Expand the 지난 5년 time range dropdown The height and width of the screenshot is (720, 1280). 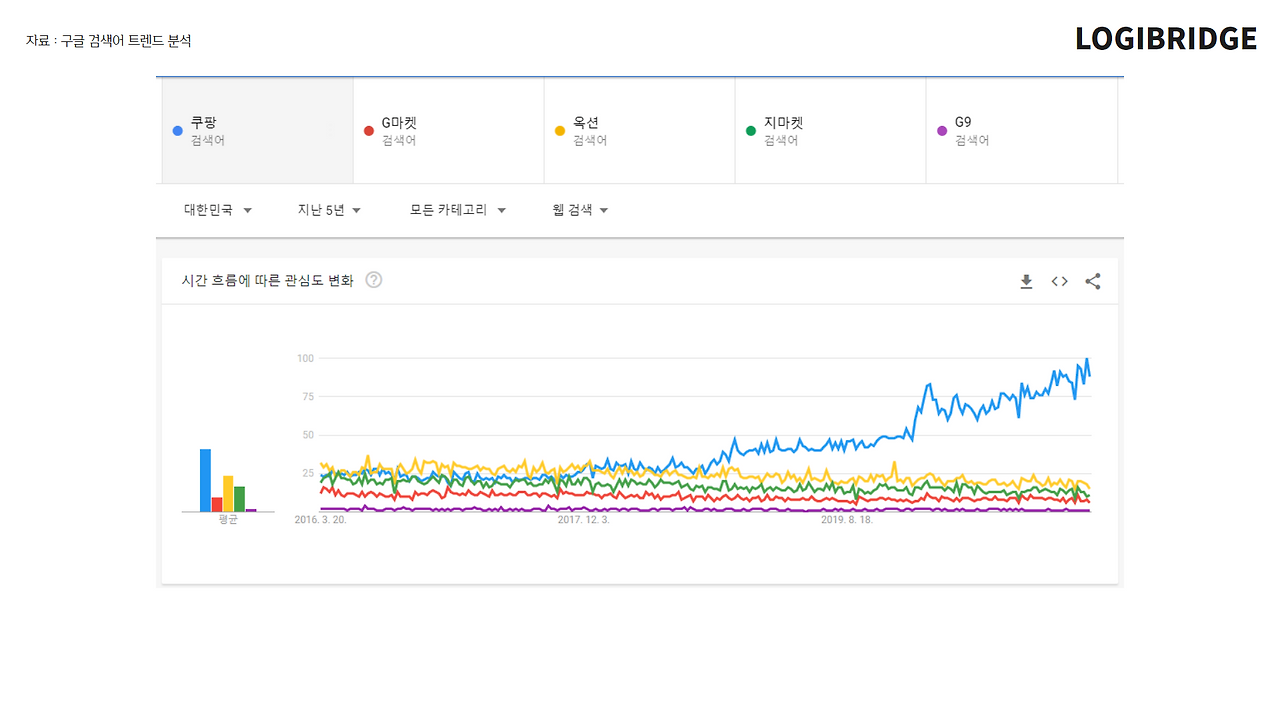point(329,210)
